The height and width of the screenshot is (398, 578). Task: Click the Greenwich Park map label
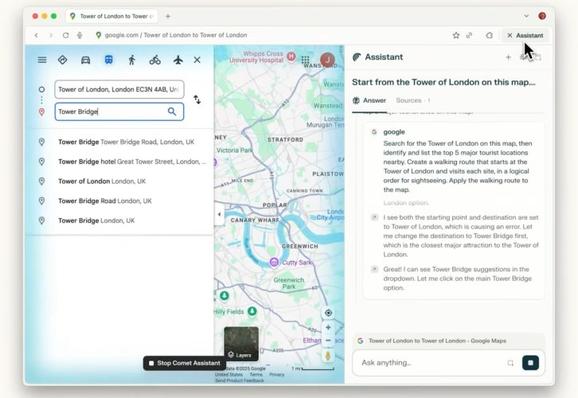click(289, 283)
